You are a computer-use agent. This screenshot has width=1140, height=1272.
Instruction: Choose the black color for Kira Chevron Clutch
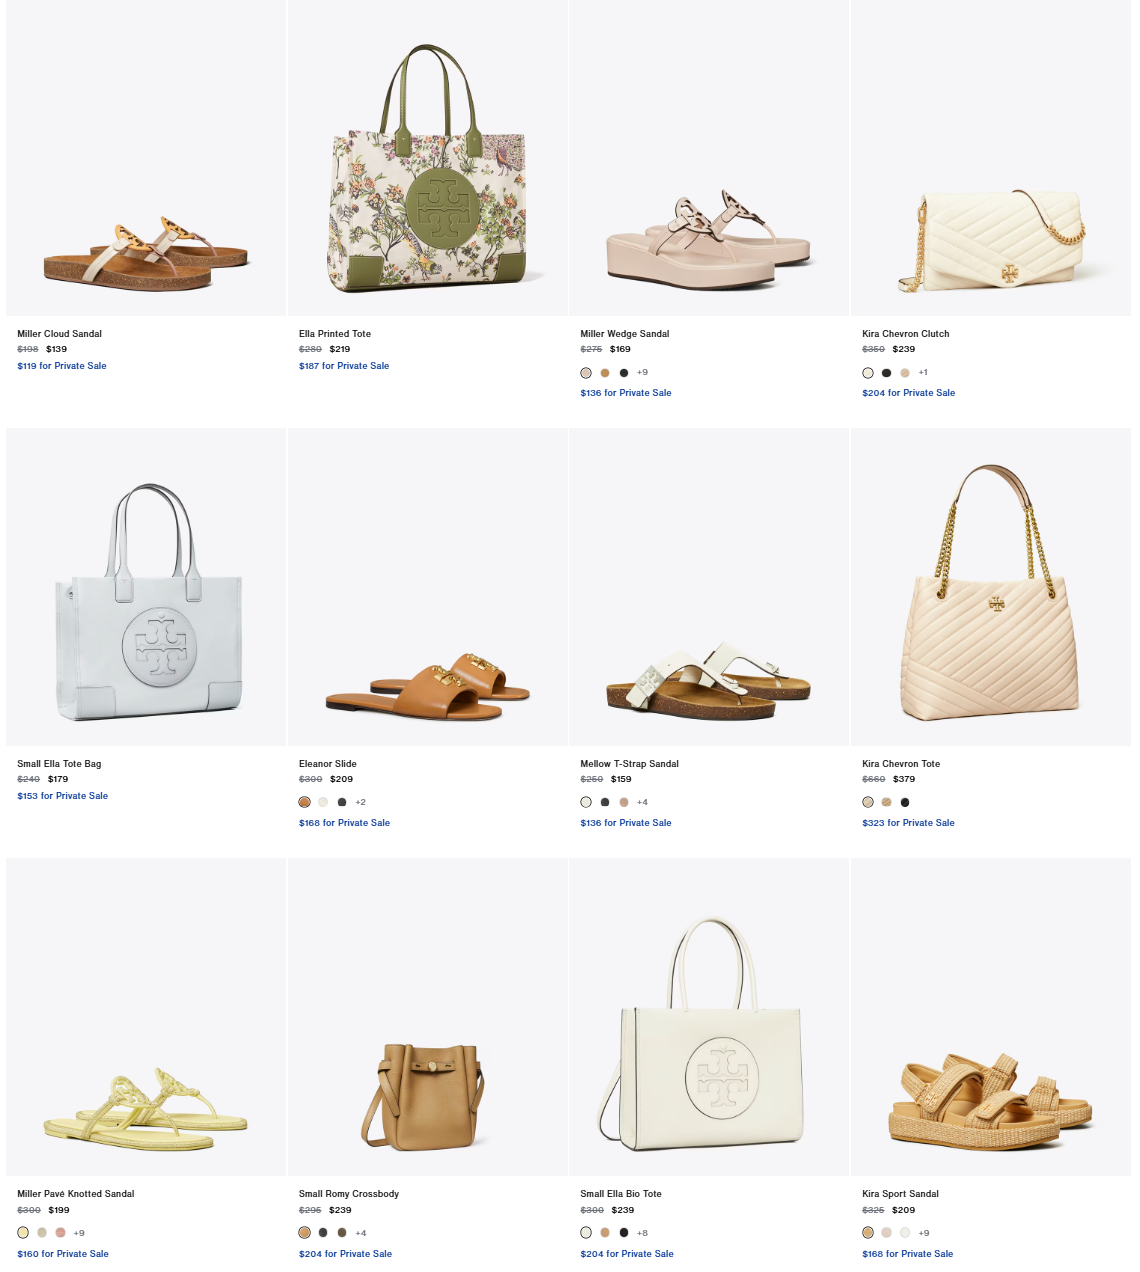pyautogui.click(x=886, y=373)
